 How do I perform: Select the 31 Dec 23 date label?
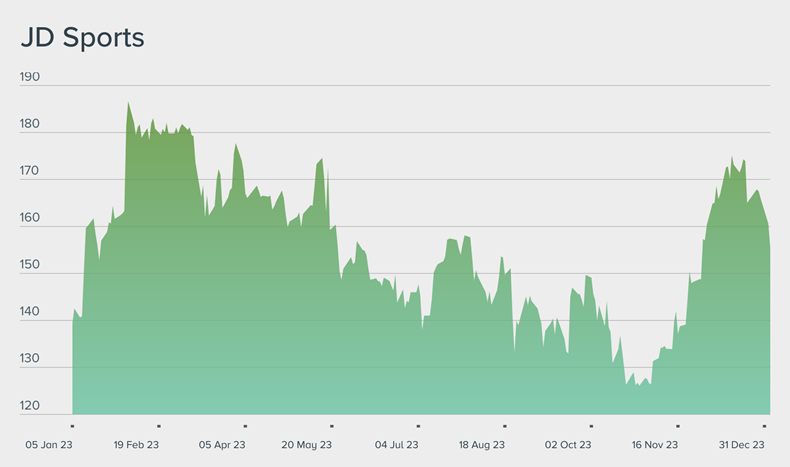(741, 445)
